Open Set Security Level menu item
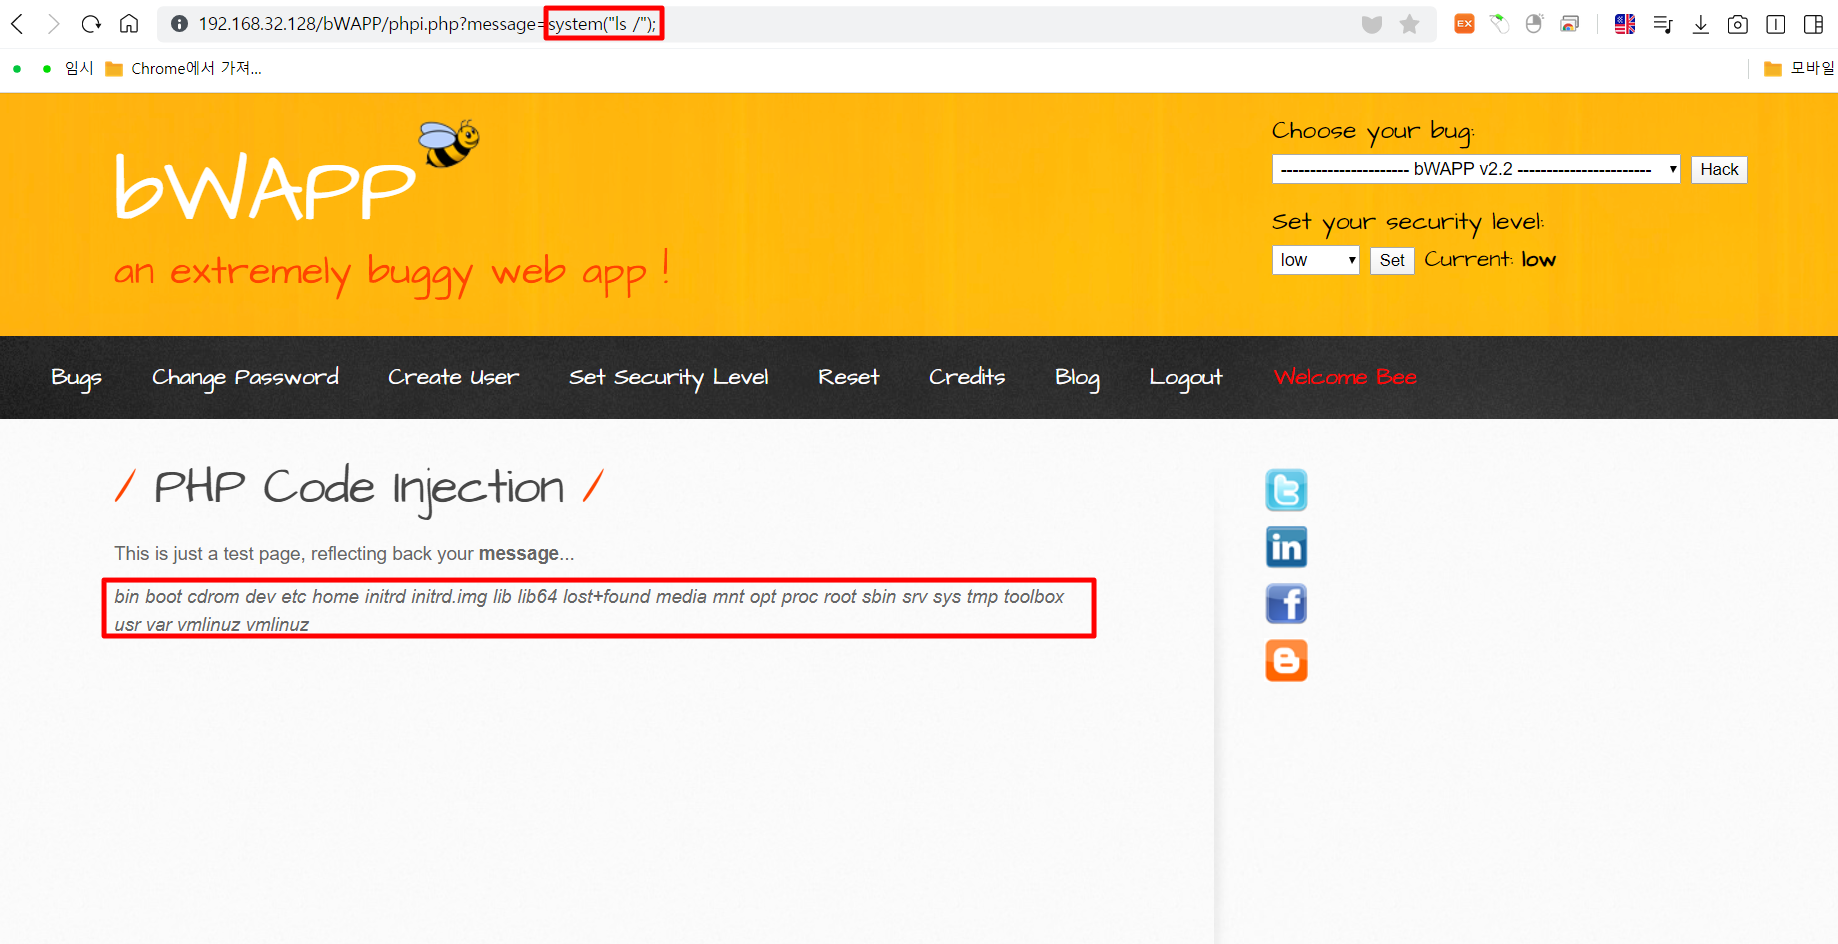The image size is (1838, 944). (x=668, y=377)
